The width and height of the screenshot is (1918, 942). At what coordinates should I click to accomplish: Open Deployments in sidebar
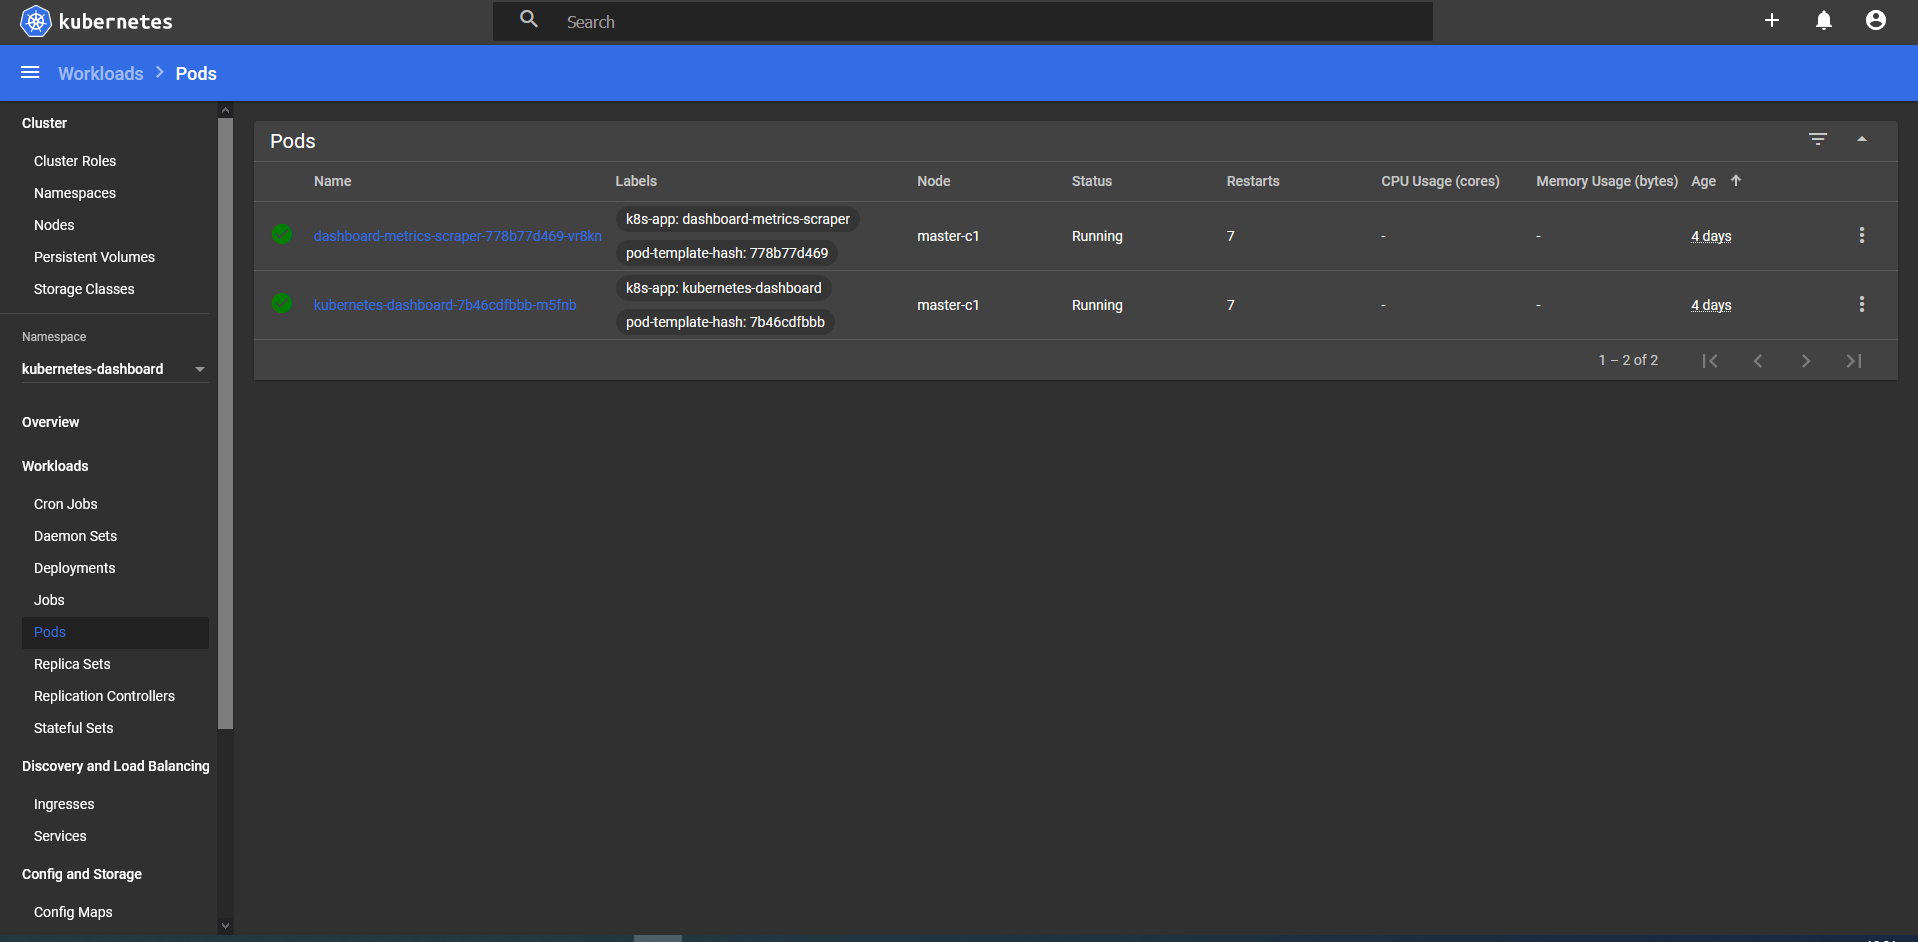(75, 568)
